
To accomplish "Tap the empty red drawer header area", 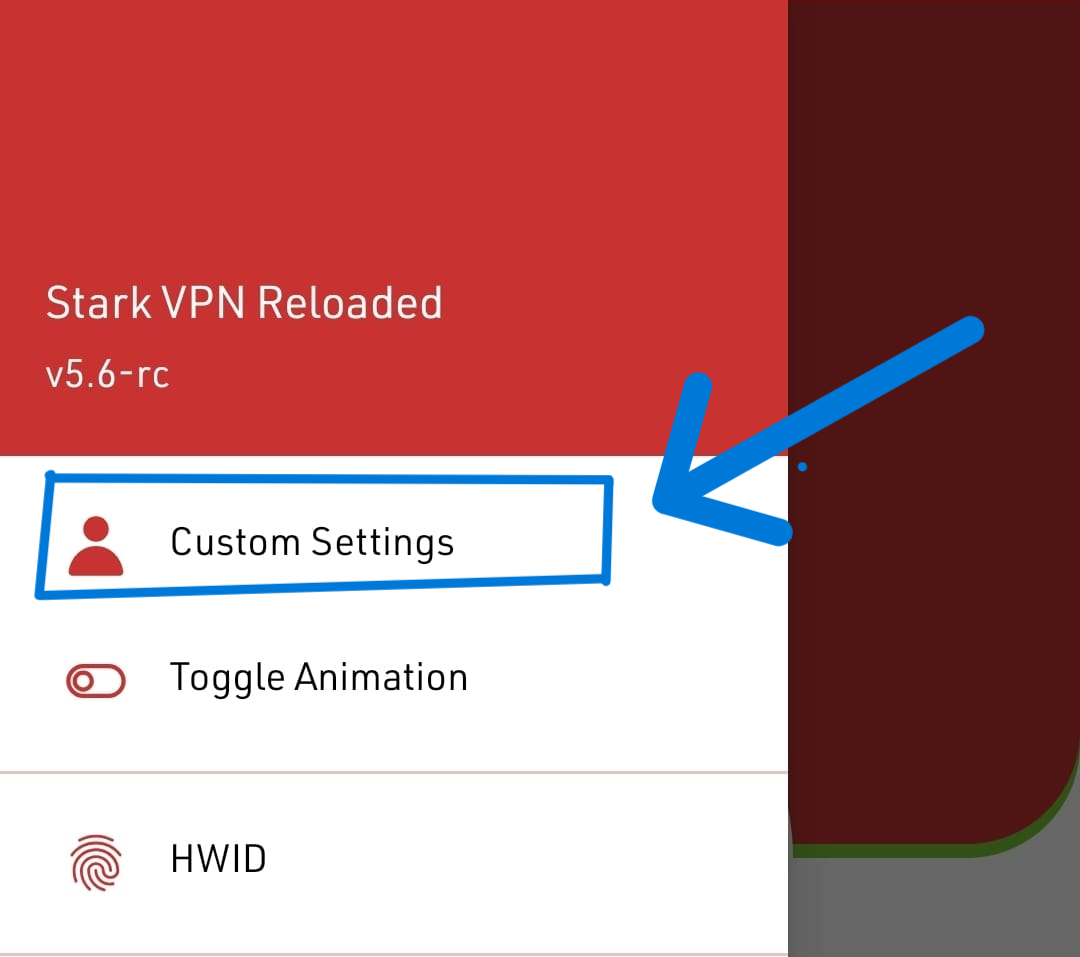I will coord(394,138).
